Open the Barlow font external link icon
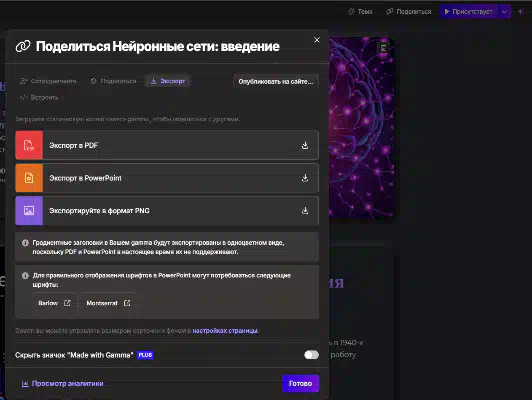The height and width of the screenshot is (400, 532). (x=67, y=303)
